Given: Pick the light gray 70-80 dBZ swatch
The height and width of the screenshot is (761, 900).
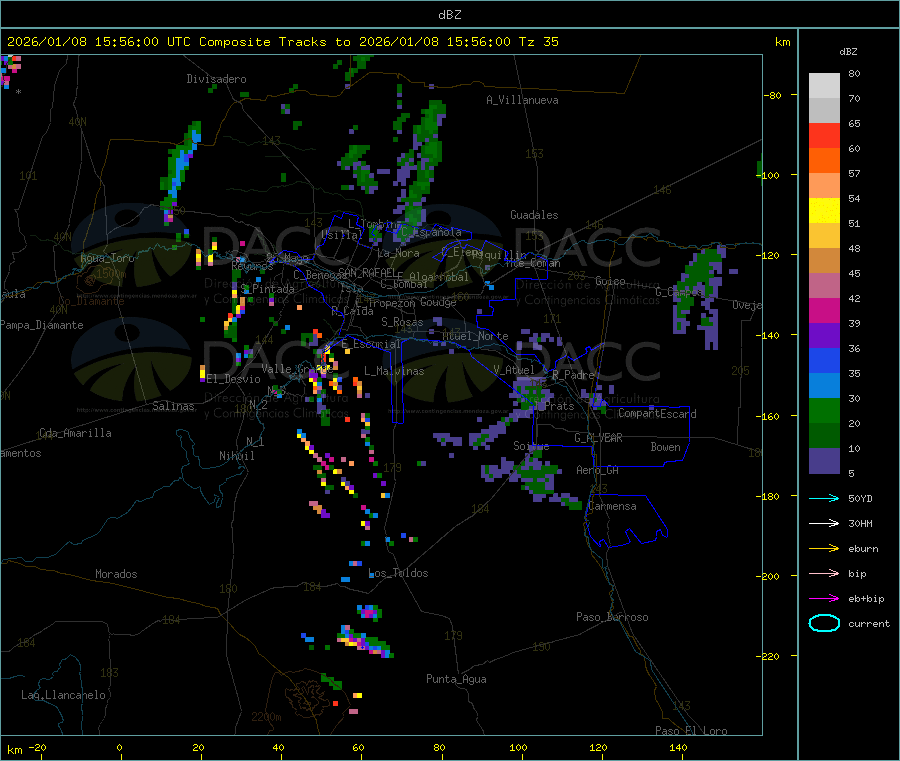Looking at the screenshot, I should pos(824,86).
